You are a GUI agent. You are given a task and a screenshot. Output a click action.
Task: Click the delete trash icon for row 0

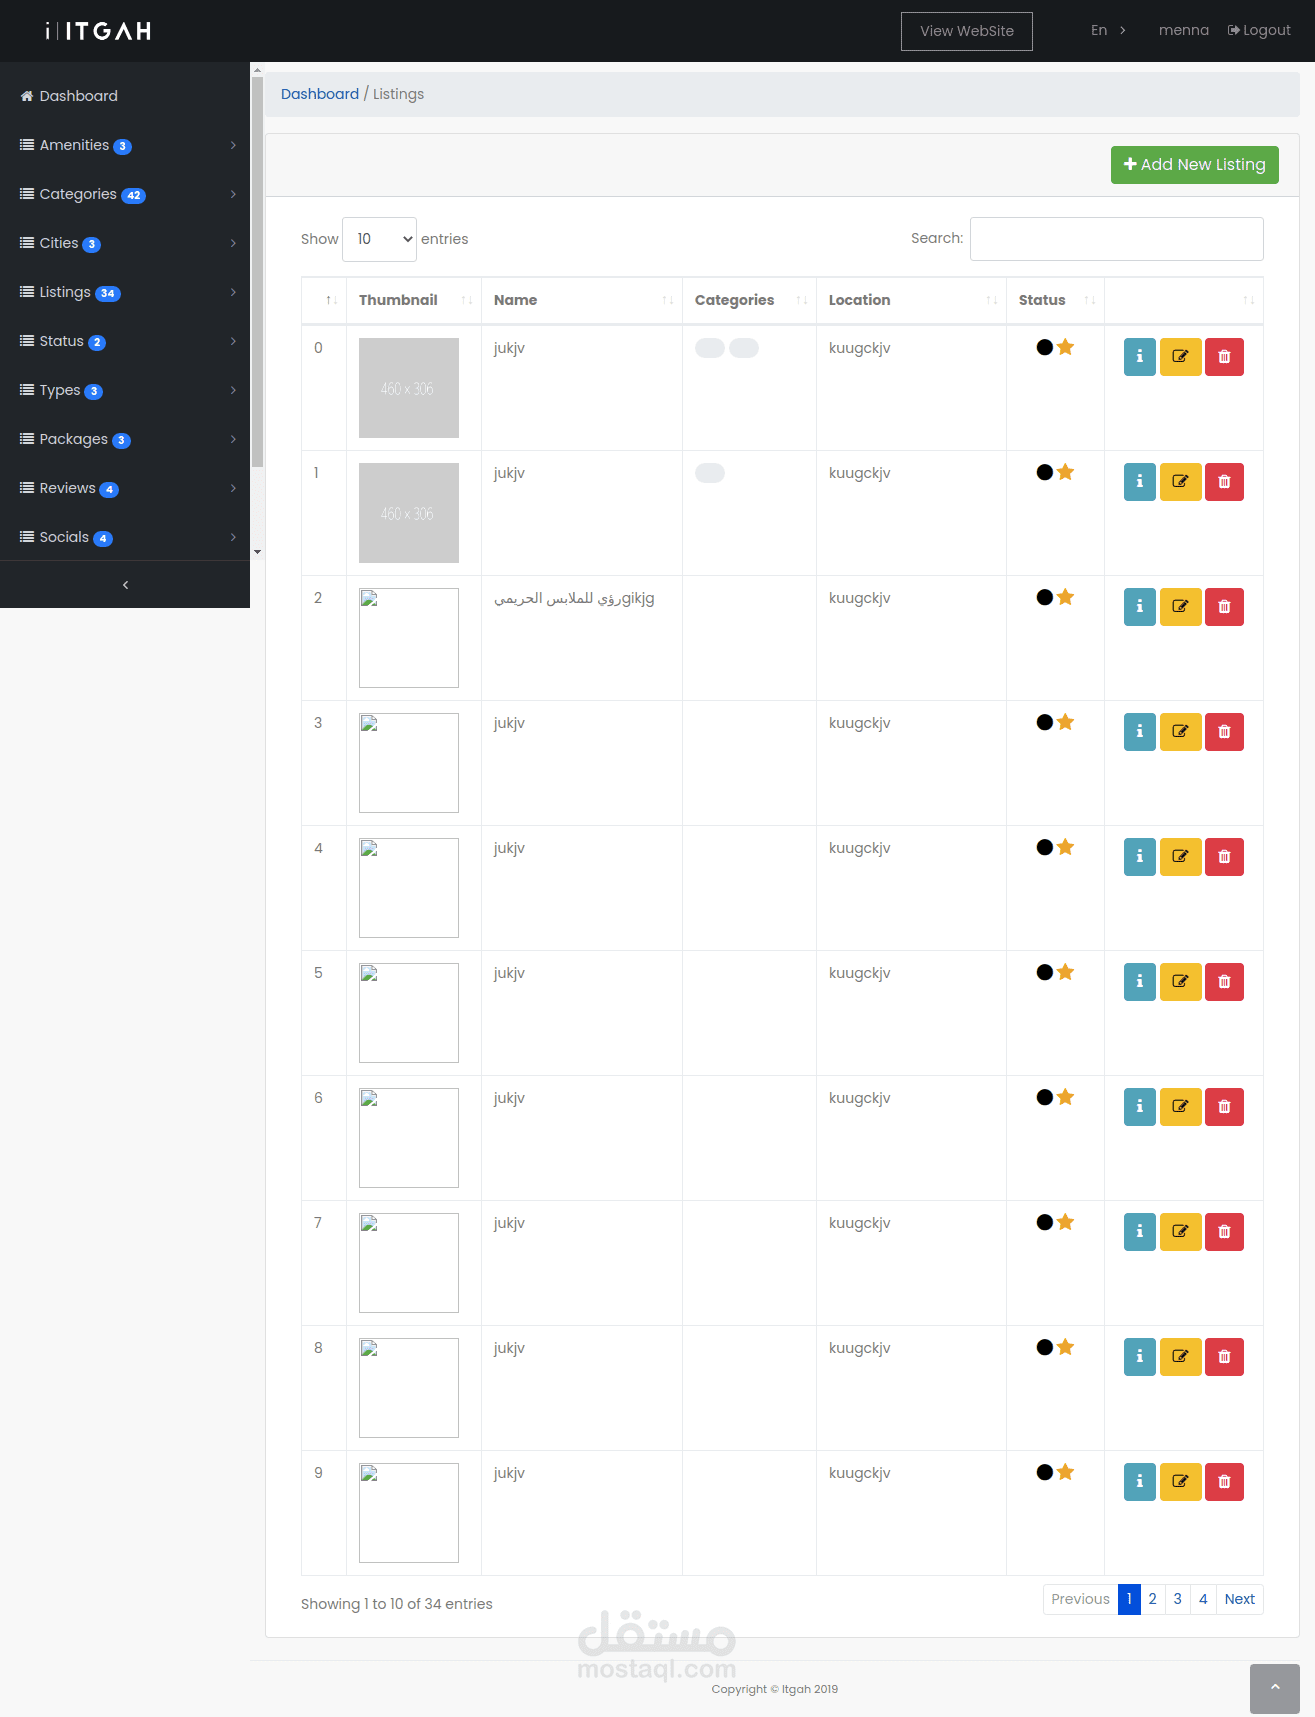pos(1224,357)
